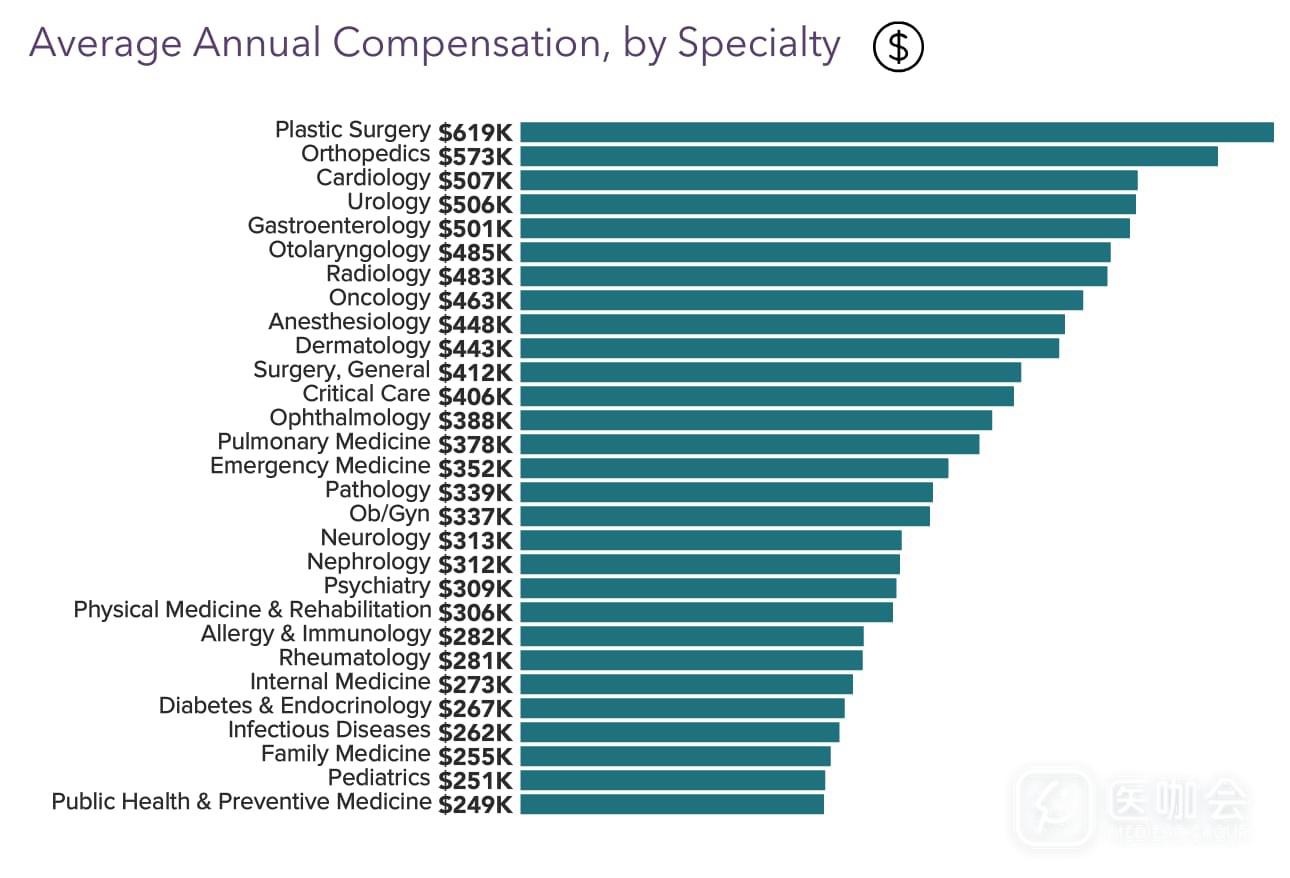Click the chart title text

[x=434, y=44]
